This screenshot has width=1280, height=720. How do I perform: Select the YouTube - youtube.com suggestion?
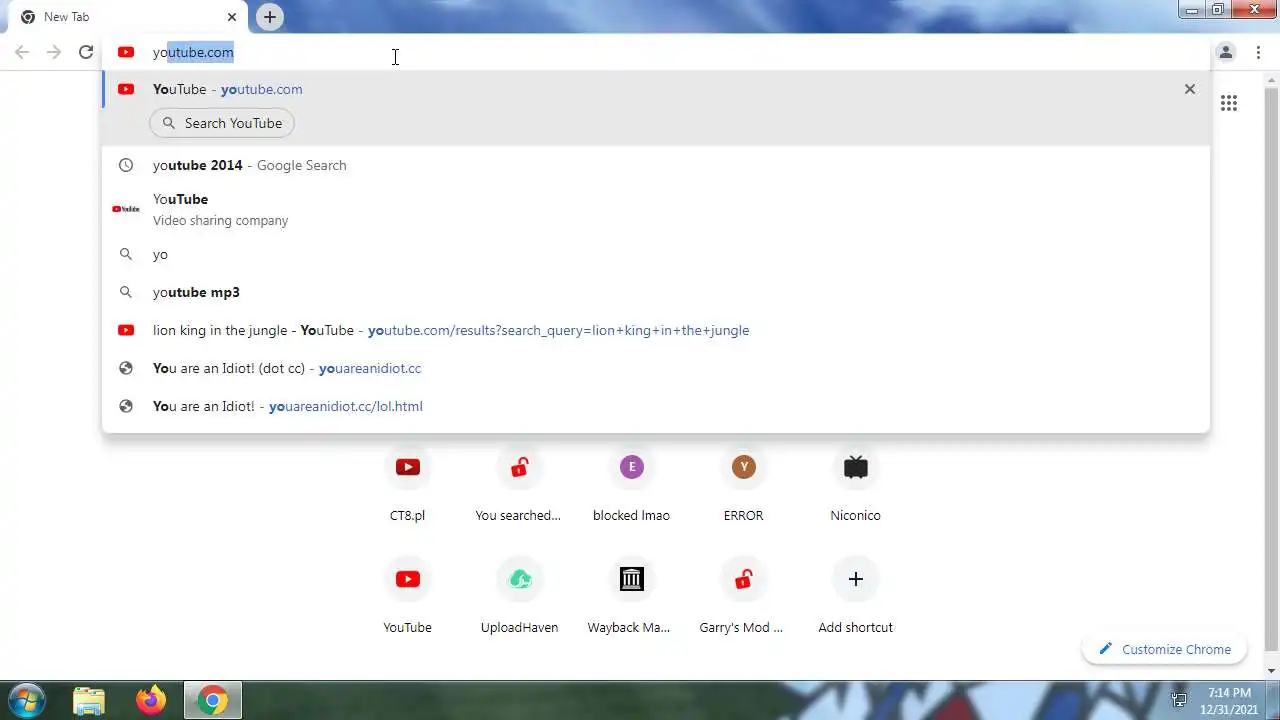[x=656, y=89]
